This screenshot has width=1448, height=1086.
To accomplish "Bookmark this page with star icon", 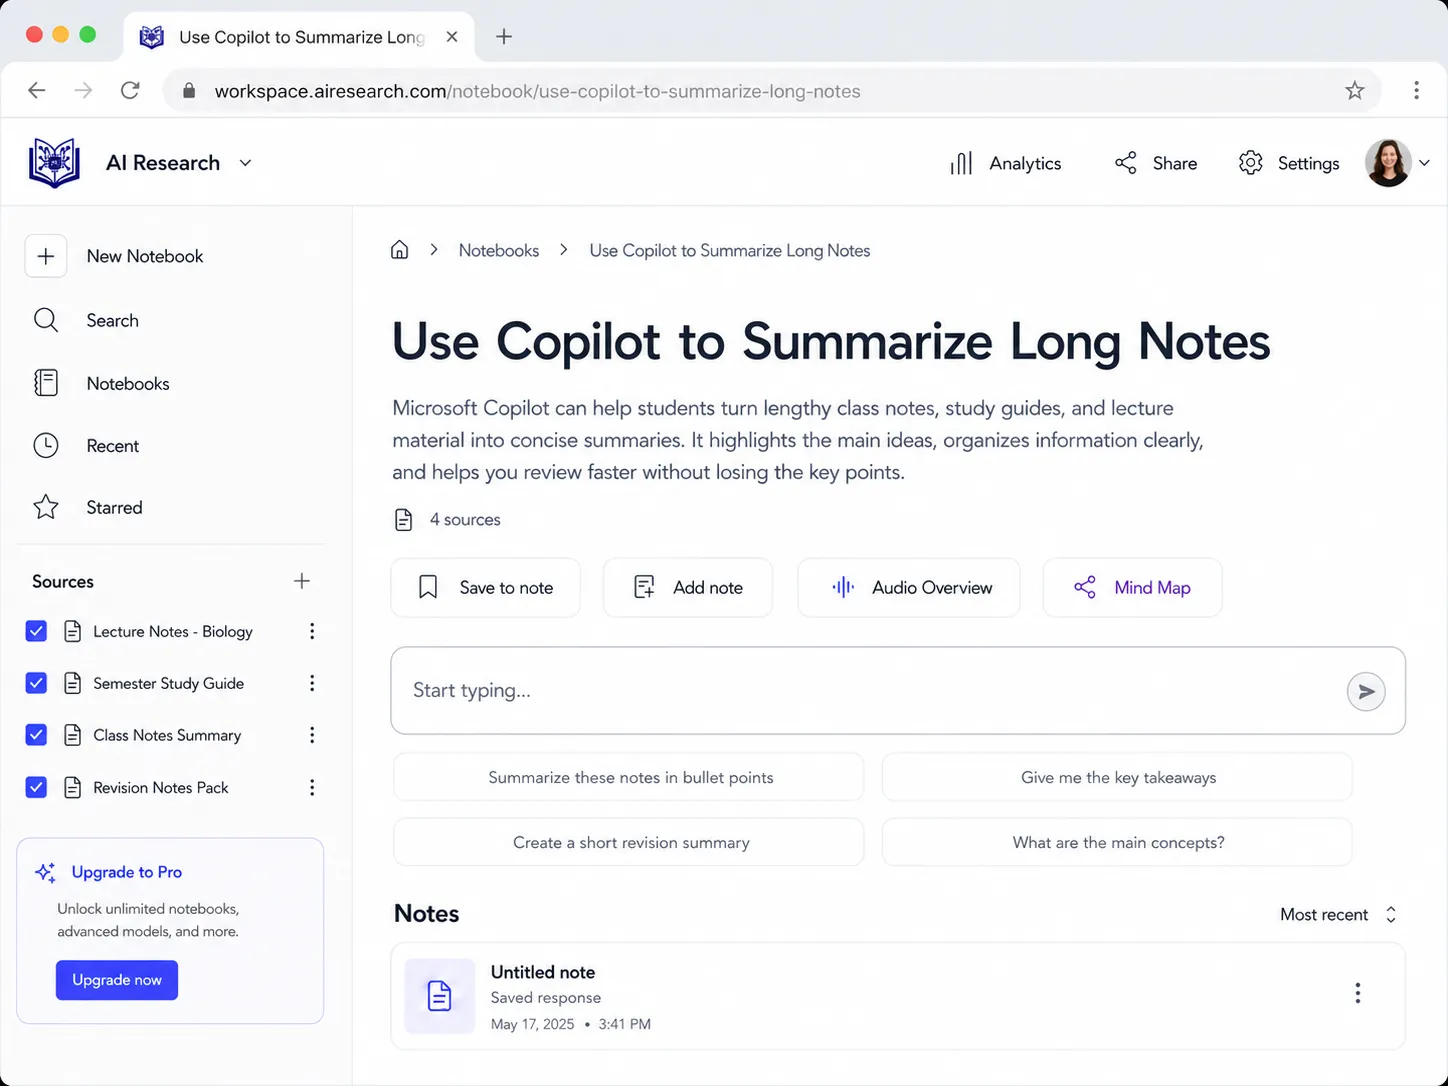I will (x=1355, y=91).
